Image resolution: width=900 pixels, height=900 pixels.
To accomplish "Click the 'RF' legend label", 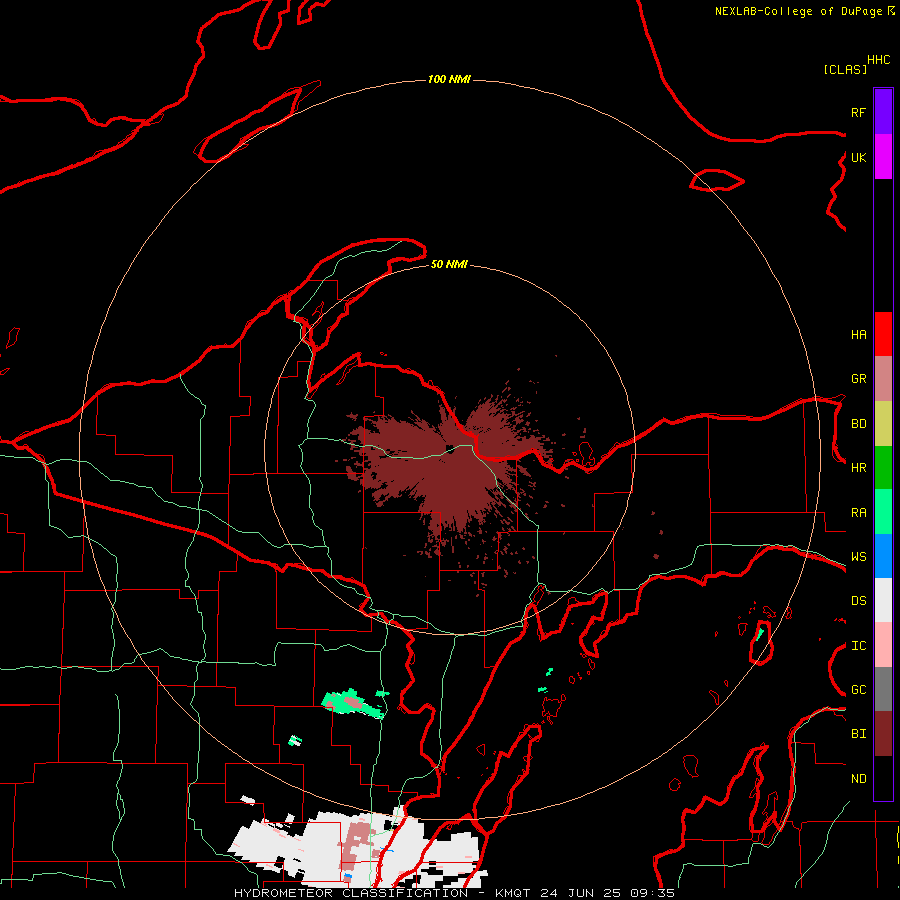I will pos(858,112).
